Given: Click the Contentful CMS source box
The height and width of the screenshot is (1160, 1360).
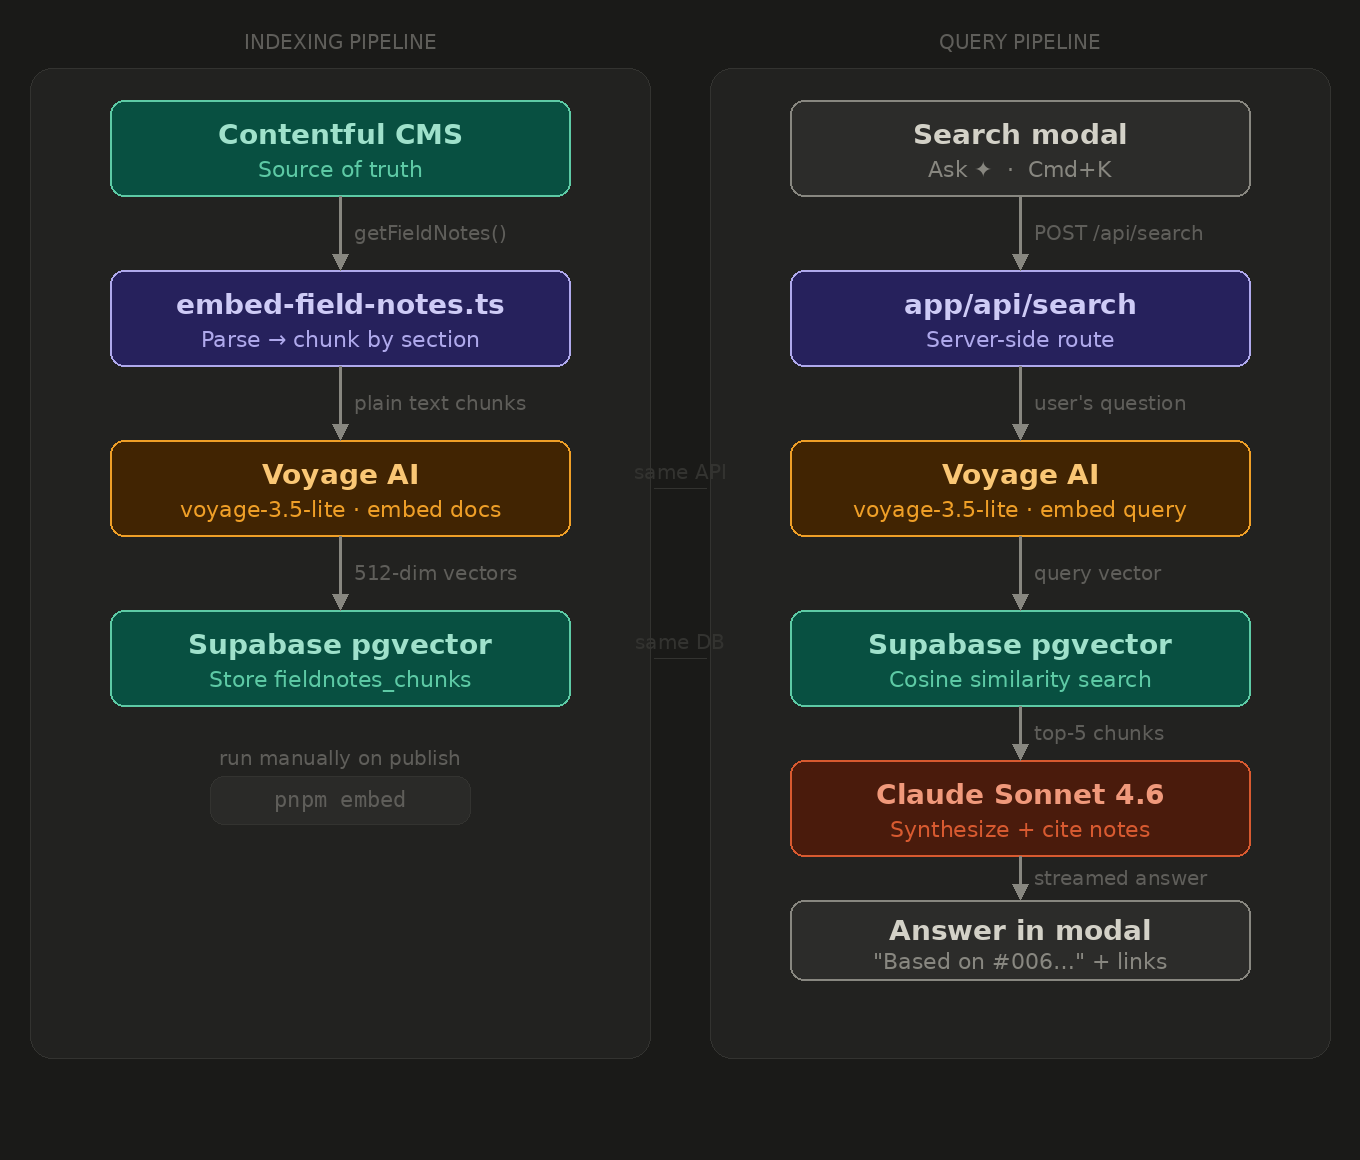Looking at the screenshot, I should tap(340, 149).
